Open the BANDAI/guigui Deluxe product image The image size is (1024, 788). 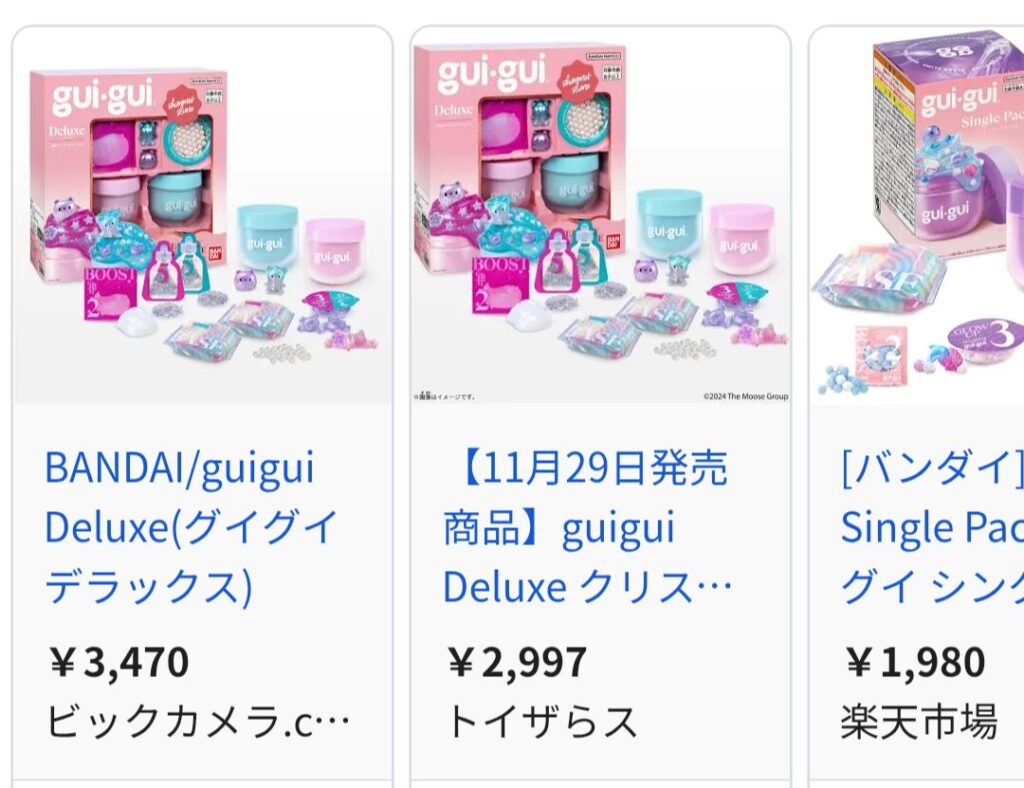pos(203,215)
